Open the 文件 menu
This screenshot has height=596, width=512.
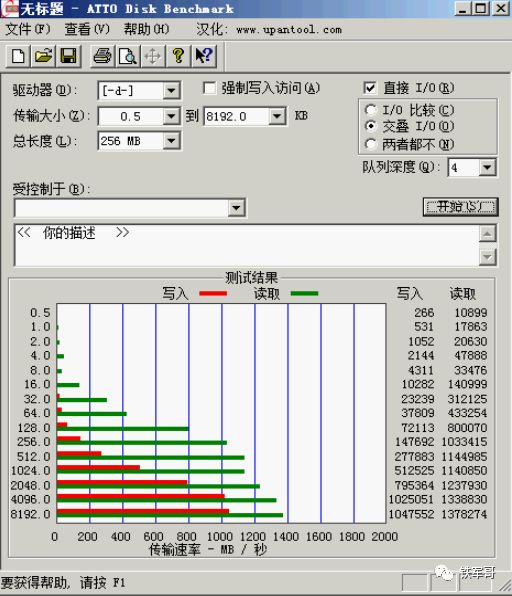[x=28, y=29]
